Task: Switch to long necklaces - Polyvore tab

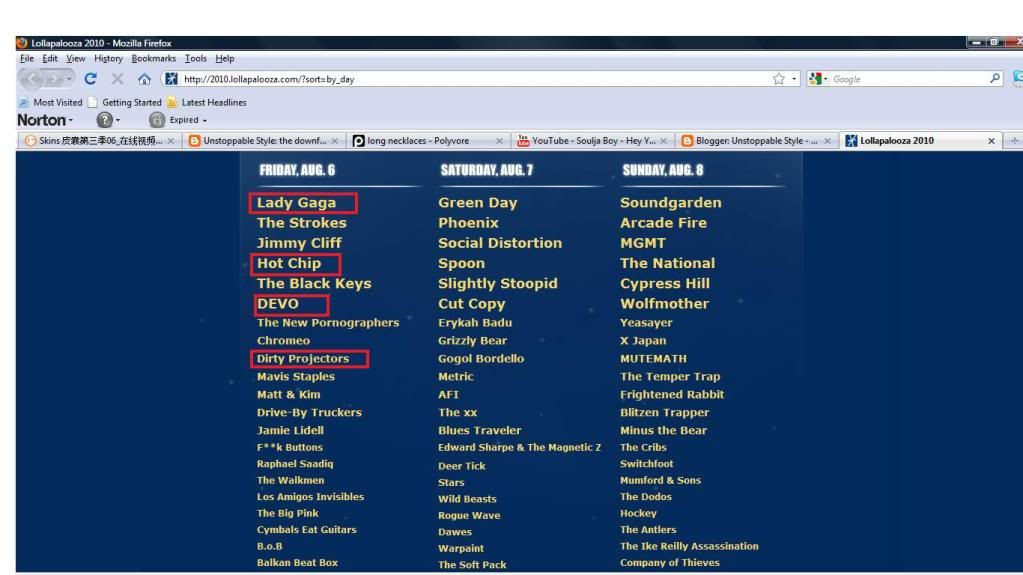Action: point(427,140)
